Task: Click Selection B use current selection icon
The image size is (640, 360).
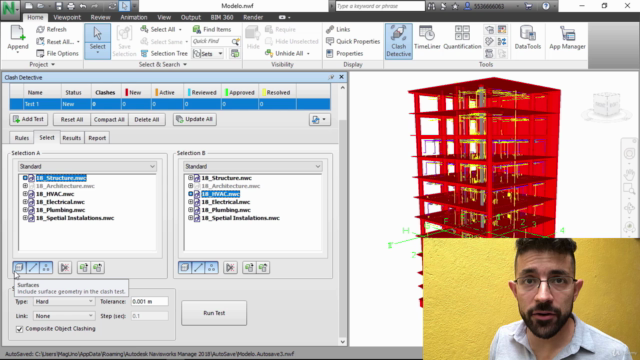Action: (x=249, y=268)
